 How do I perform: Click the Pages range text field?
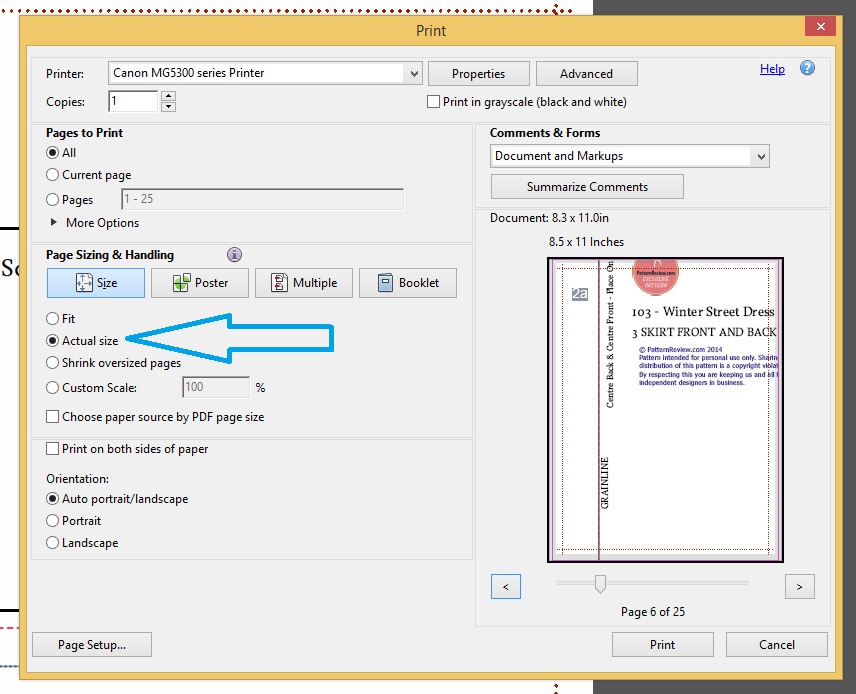coord(262,199)
